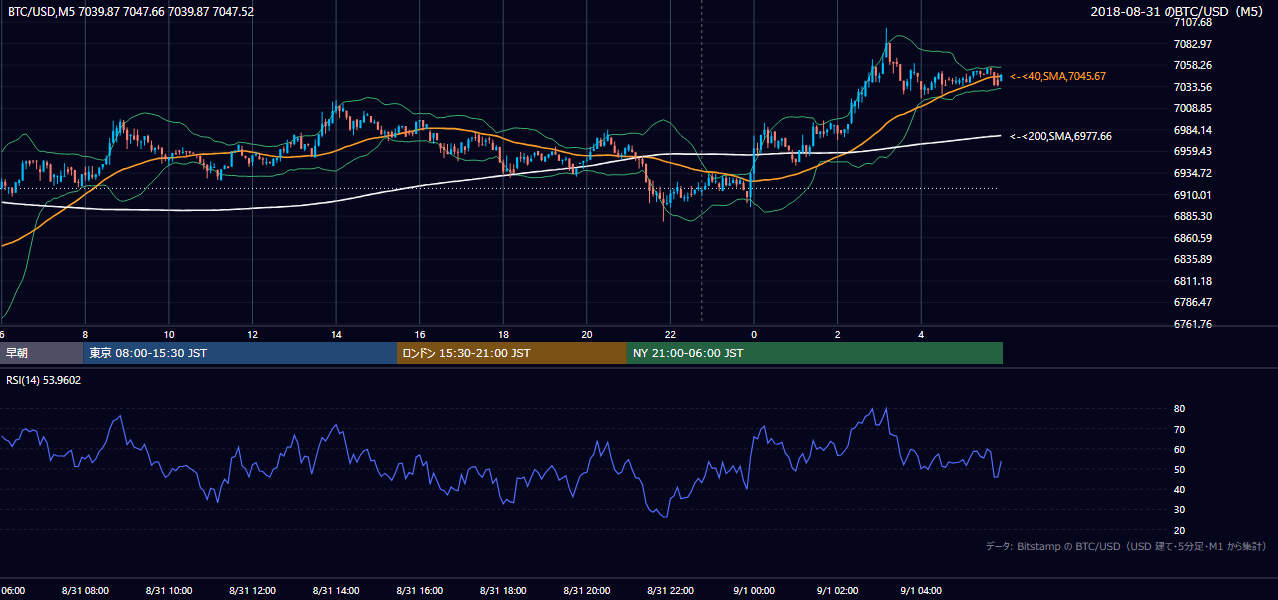Select the 200 SMA label 6977.66
The width and height of the screenshot is (1278, 600).
(x=1061, y=136)
